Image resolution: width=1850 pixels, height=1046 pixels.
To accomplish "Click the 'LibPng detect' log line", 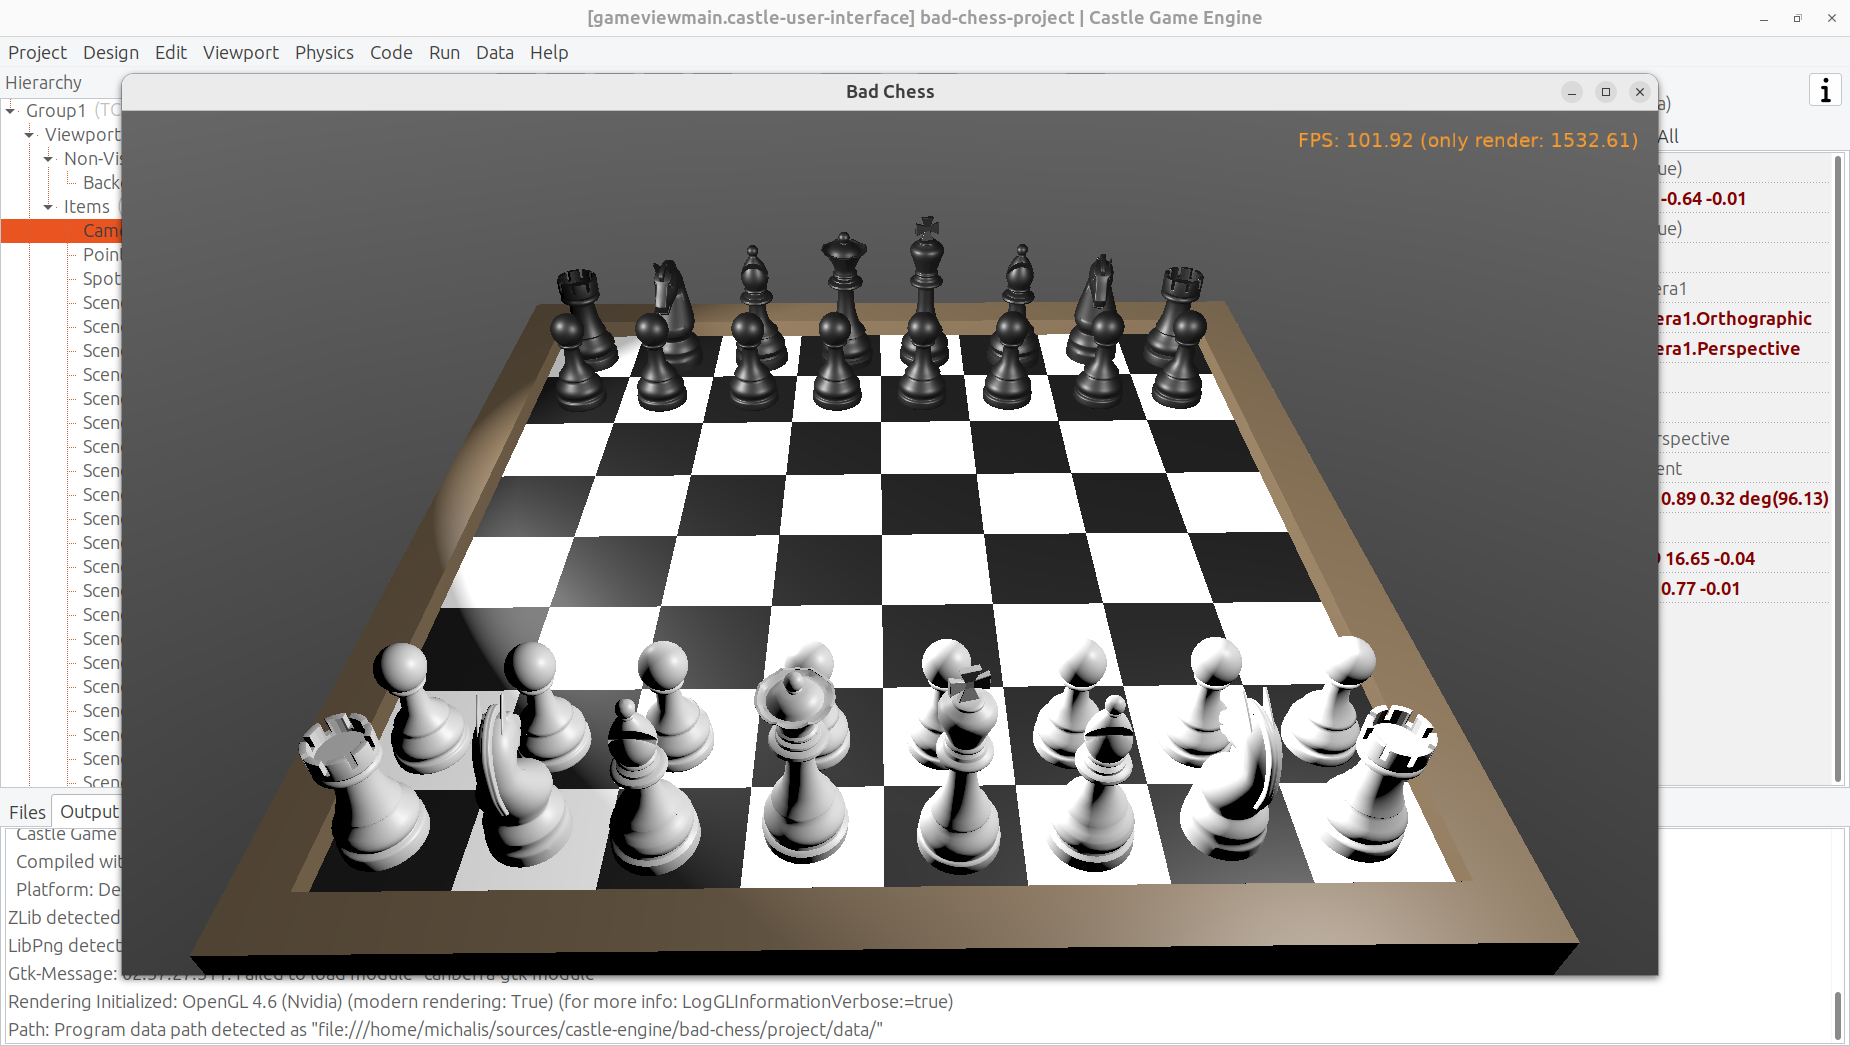I will 64,945.
